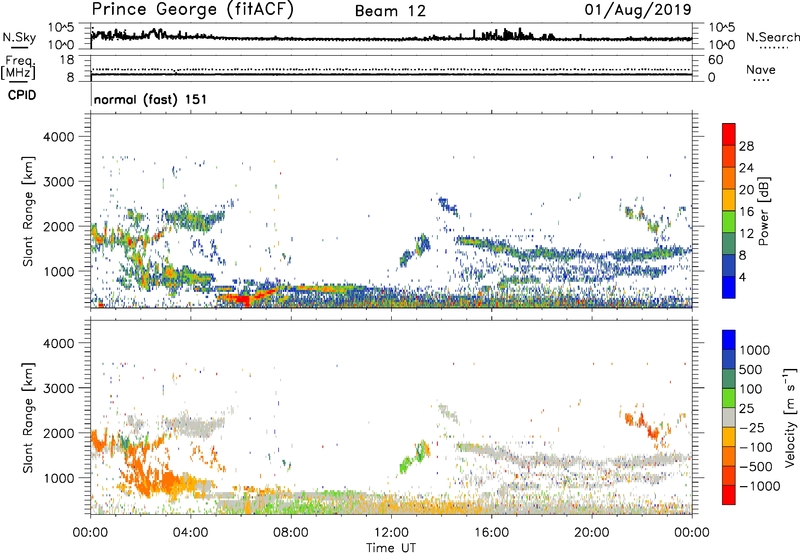
Task: Click the 'Velocity [m s⁻¹]' colorbar label
Action: tap(790, 417)
